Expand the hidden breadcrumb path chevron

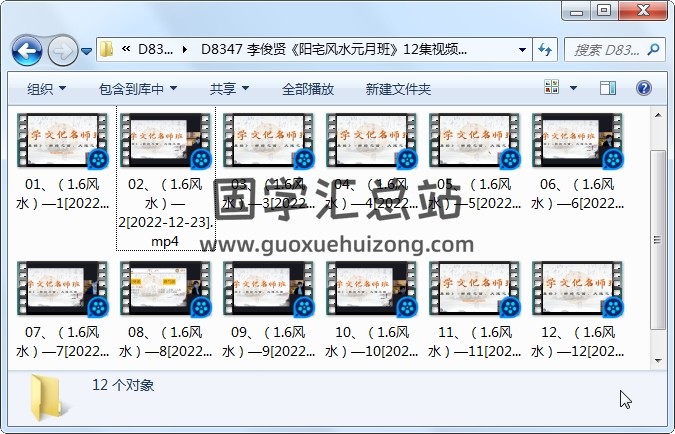(126, 50)
